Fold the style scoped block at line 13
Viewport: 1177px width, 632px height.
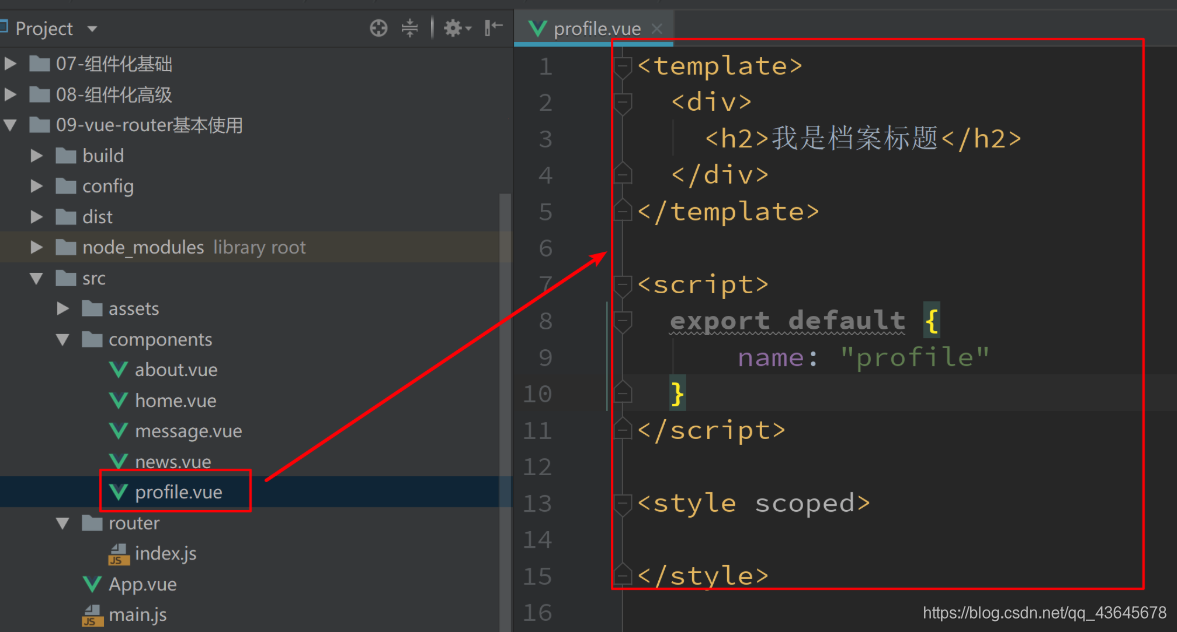(622, 504)
